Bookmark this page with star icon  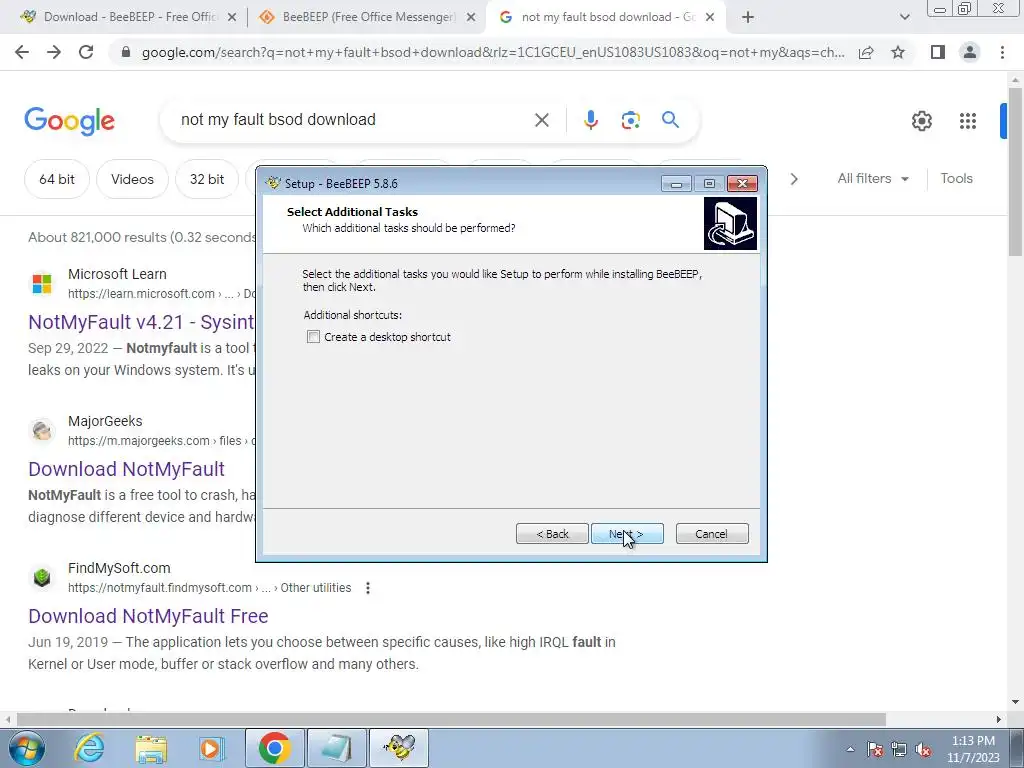click(x=898, y=52)
